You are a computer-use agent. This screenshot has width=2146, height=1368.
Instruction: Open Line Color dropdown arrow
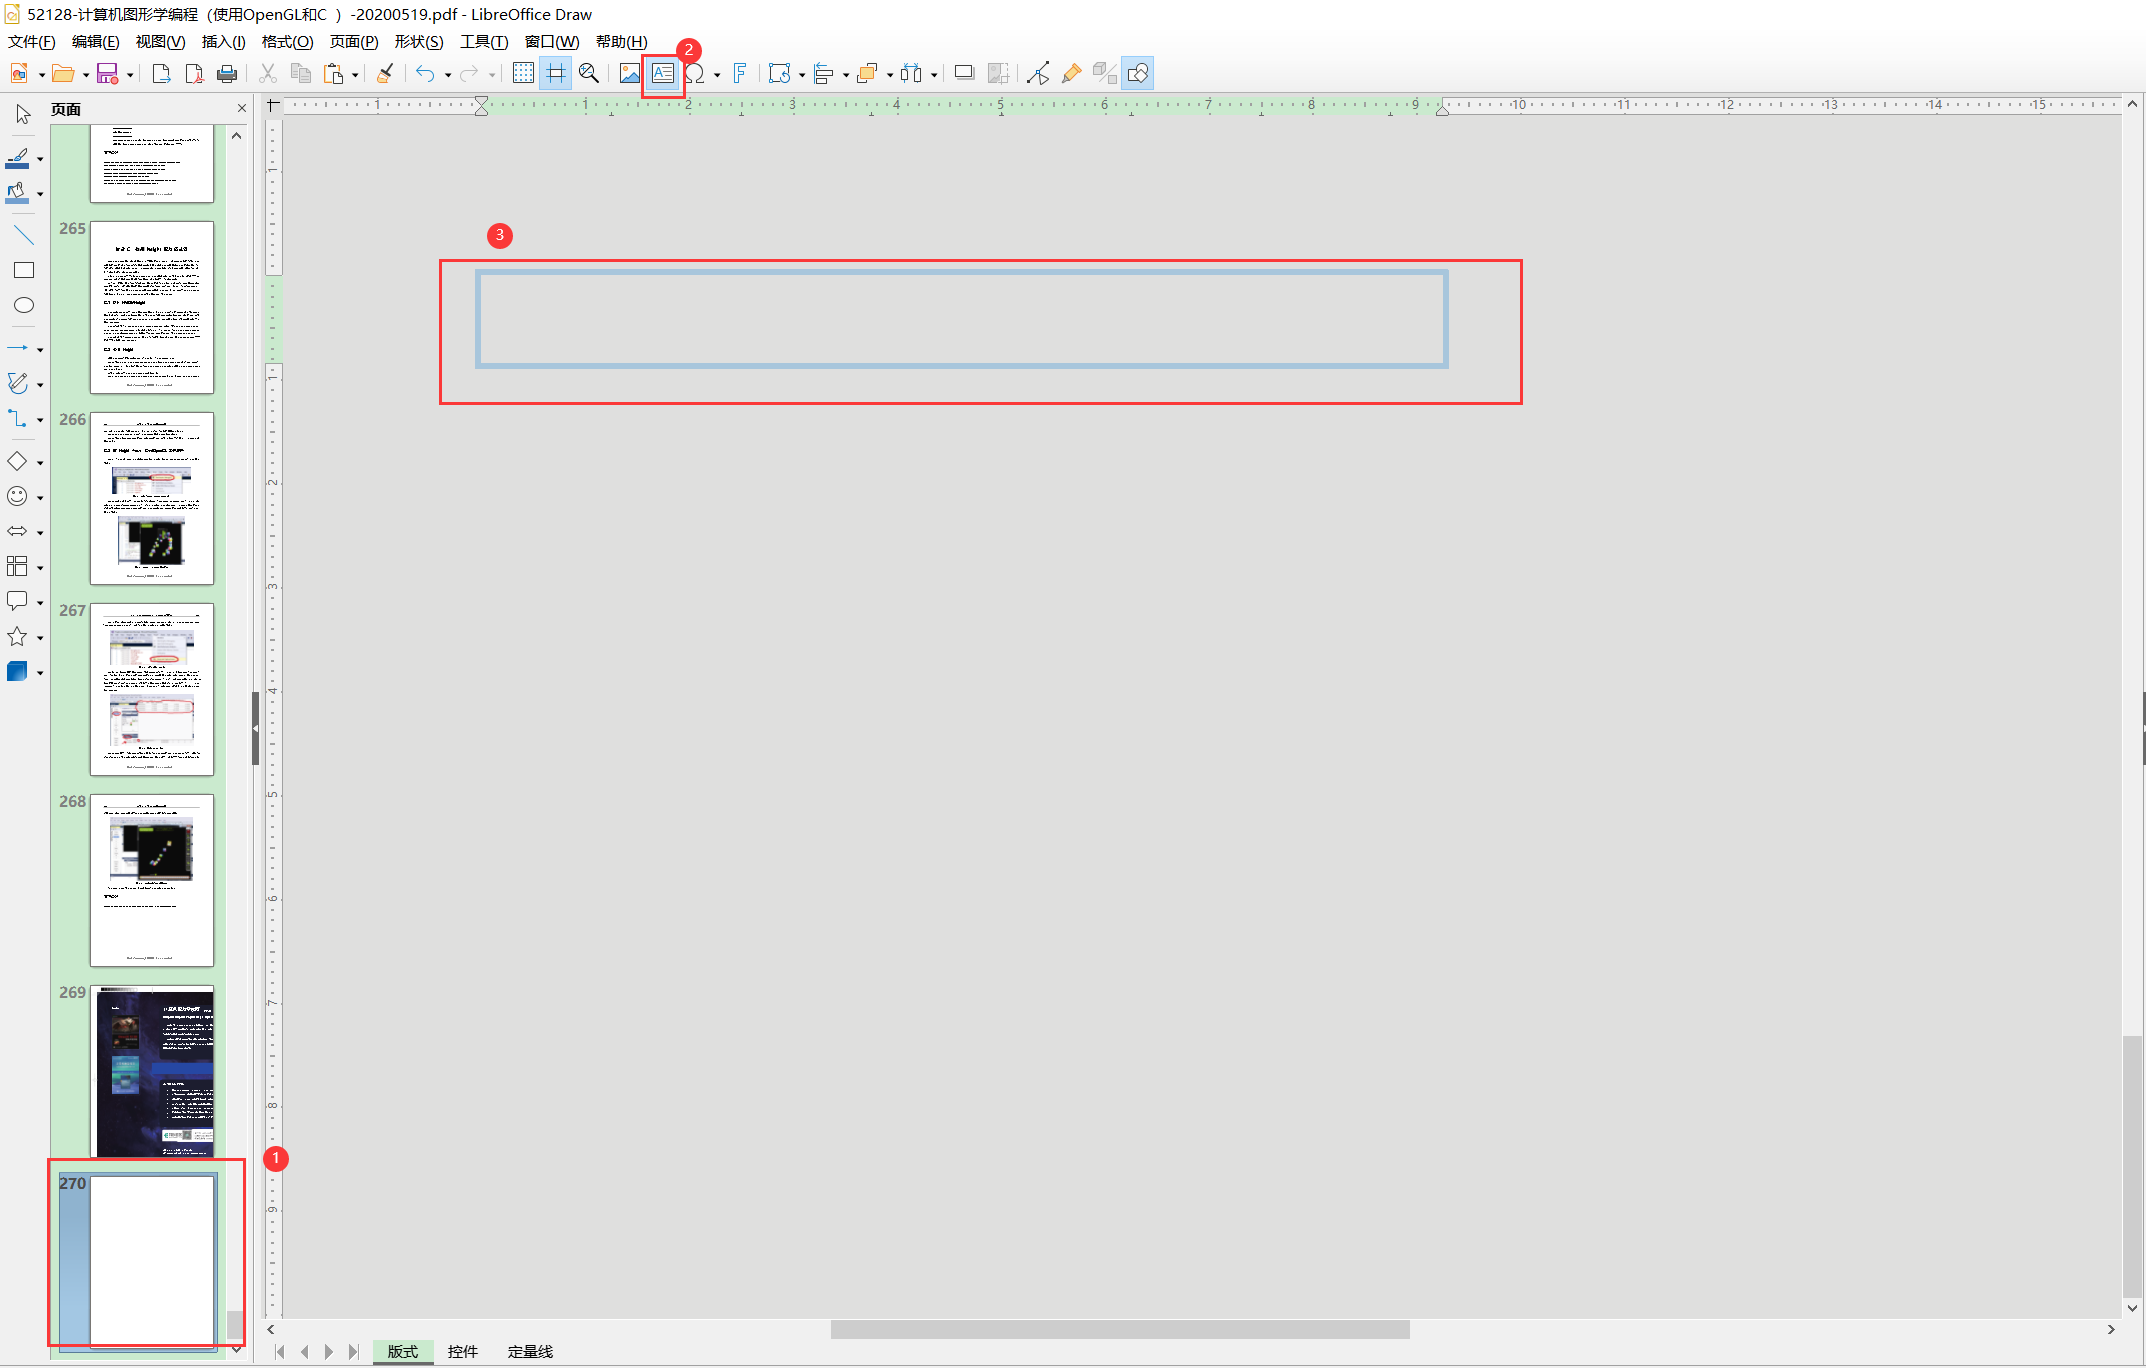(x=40, y=159)
